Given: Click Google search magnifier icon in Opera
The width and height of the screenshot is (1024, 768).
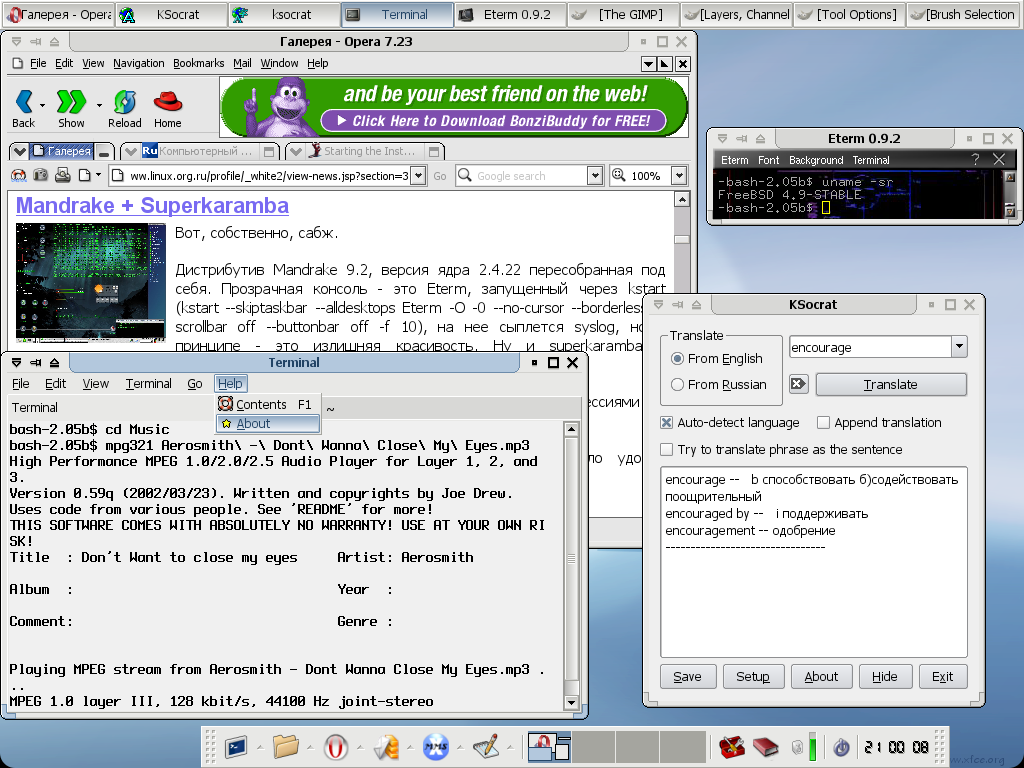Looking at the screenshot, I should (465, 175).
